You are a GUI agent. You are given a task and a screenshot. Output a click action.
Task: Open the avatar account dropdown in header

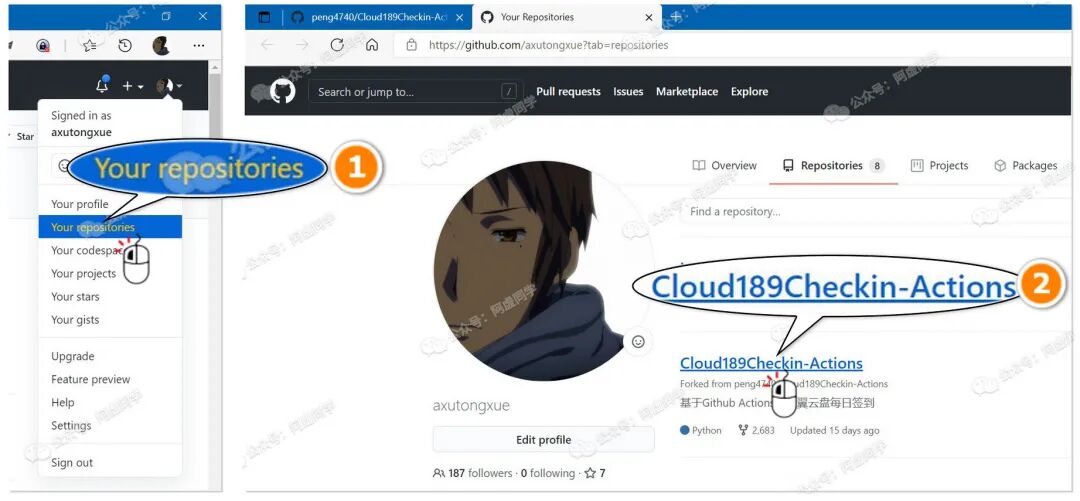click(169, 86)
